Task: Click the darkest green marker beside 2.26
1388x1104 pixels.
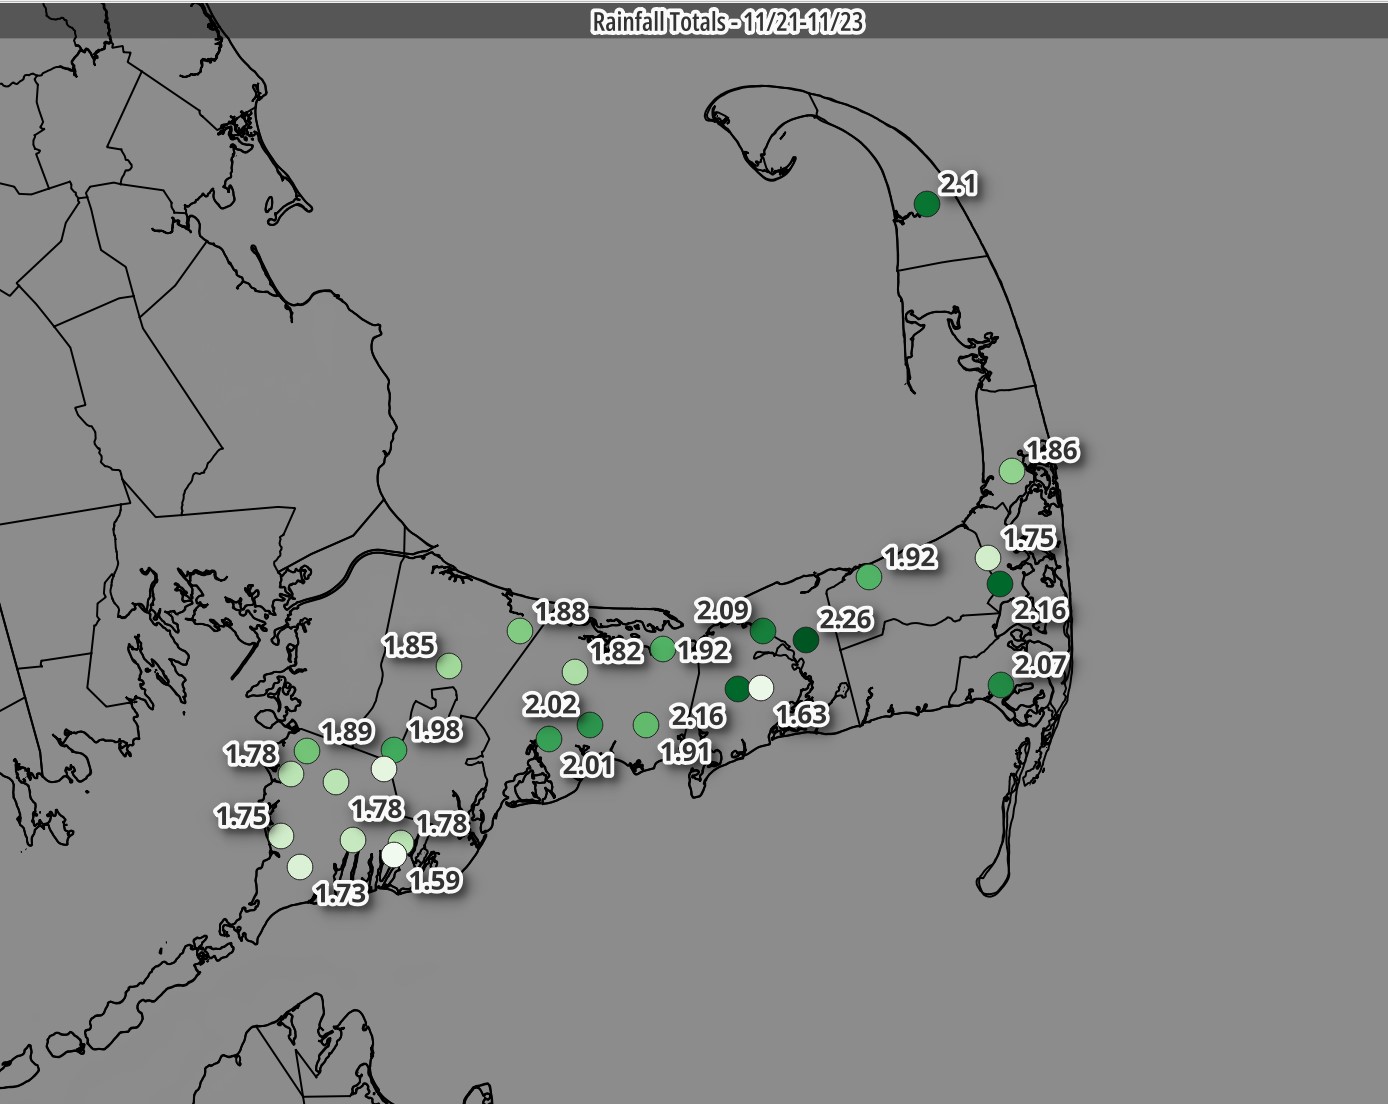Action: pyautogui.click(x=805, y=639)
